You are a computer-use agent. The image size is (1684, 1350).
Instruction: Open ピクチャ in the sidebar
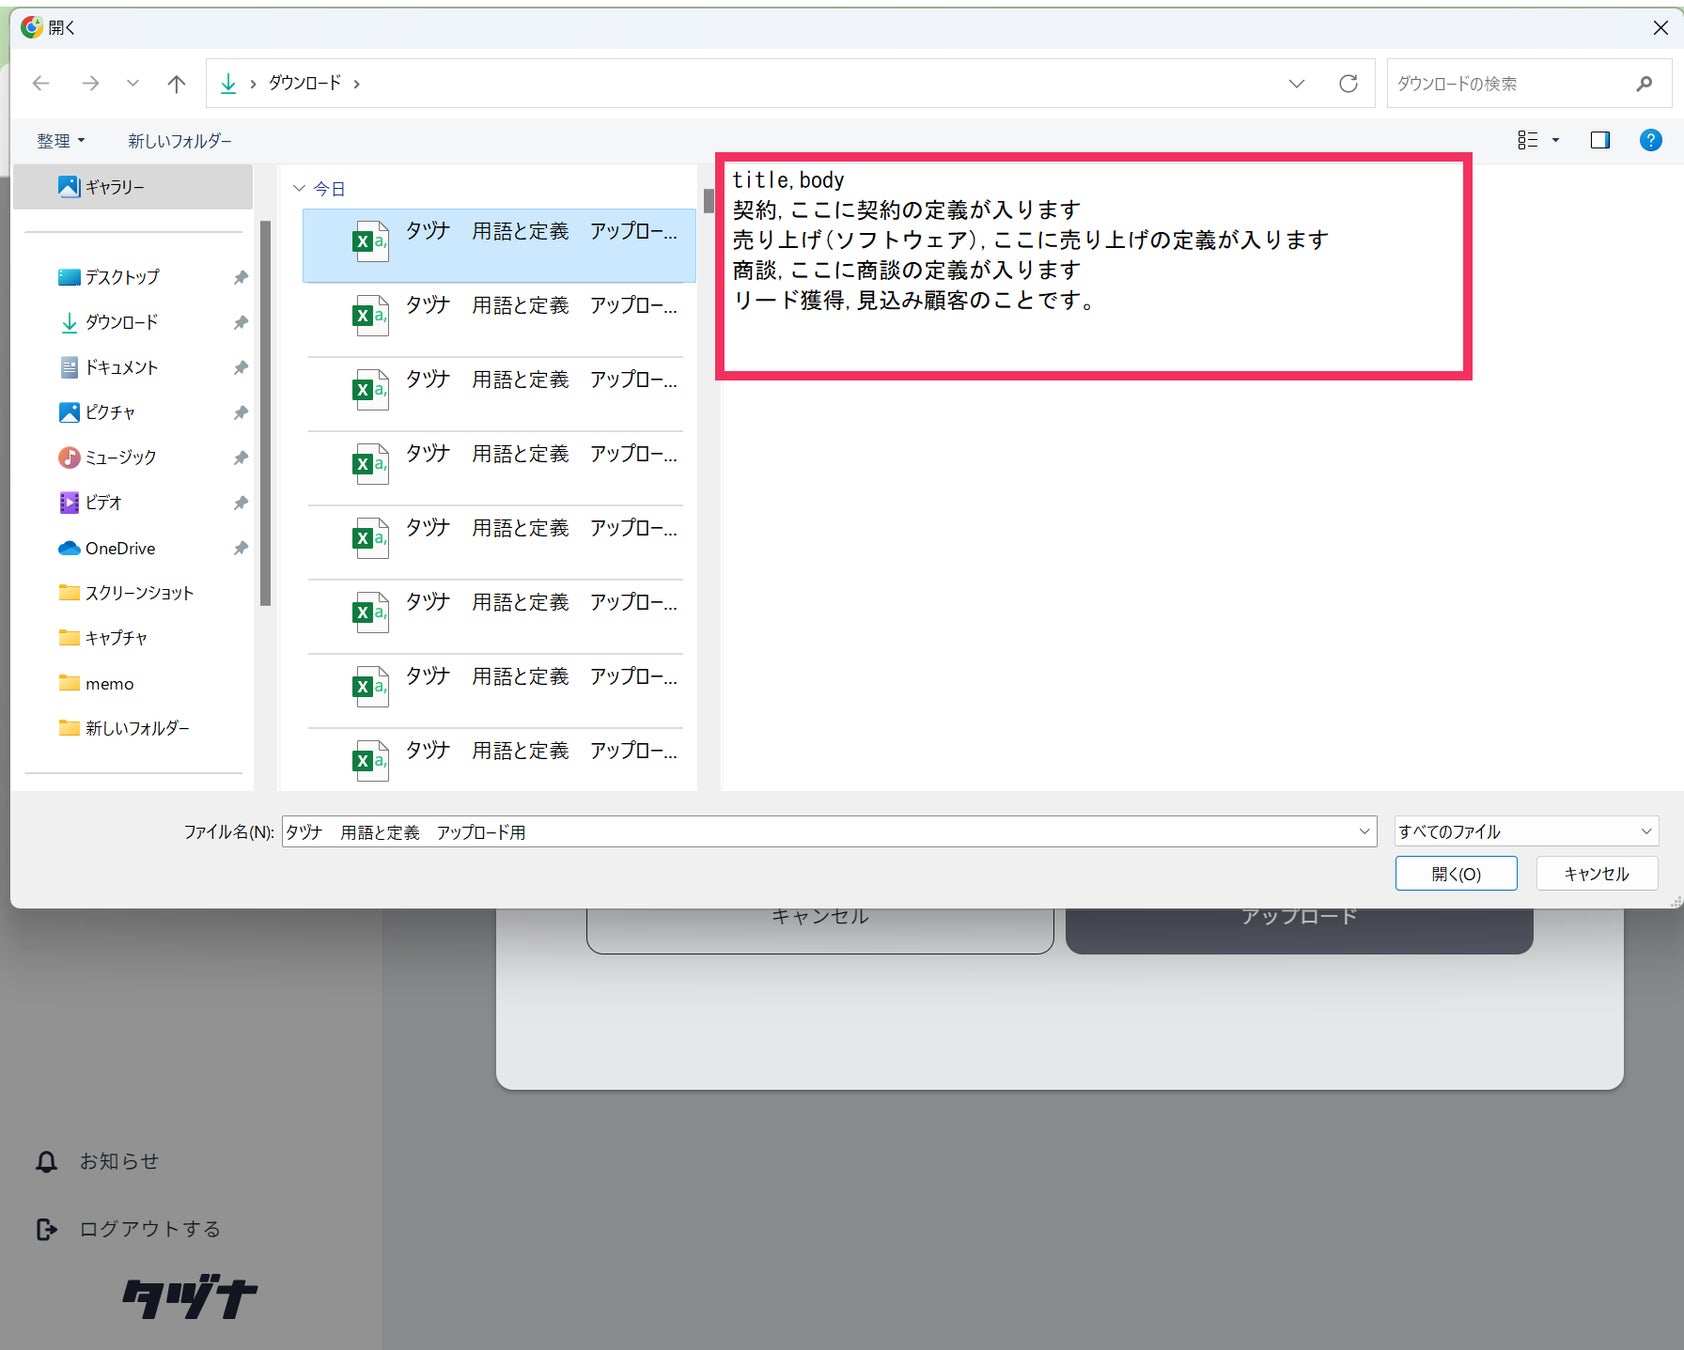pyautogui.click(x=110, y=412)
